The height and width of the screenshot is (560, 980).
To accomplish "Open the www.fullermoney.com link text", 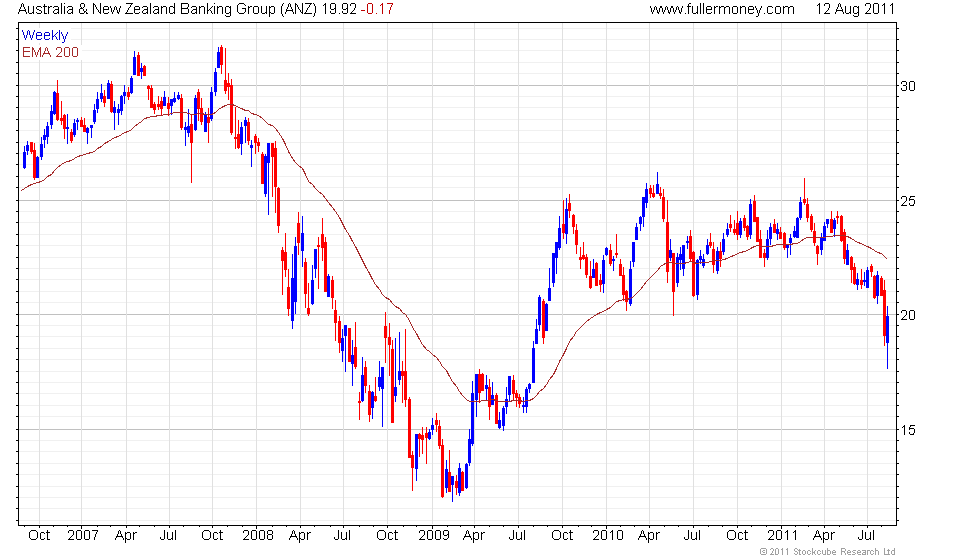I will (722, 9).
